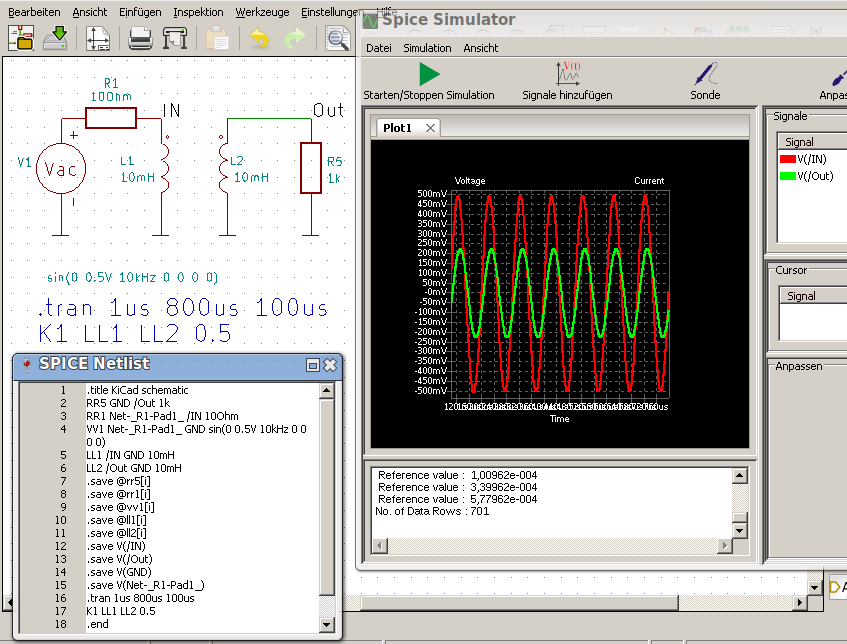The width and height of the screenshot is (847, 644).
Task: Select the Sonde probe tool
Action: [705, 74]
